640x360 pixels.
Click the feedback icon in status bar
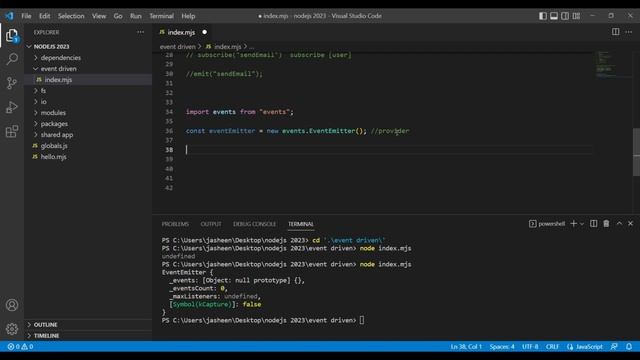click(614, 347)
